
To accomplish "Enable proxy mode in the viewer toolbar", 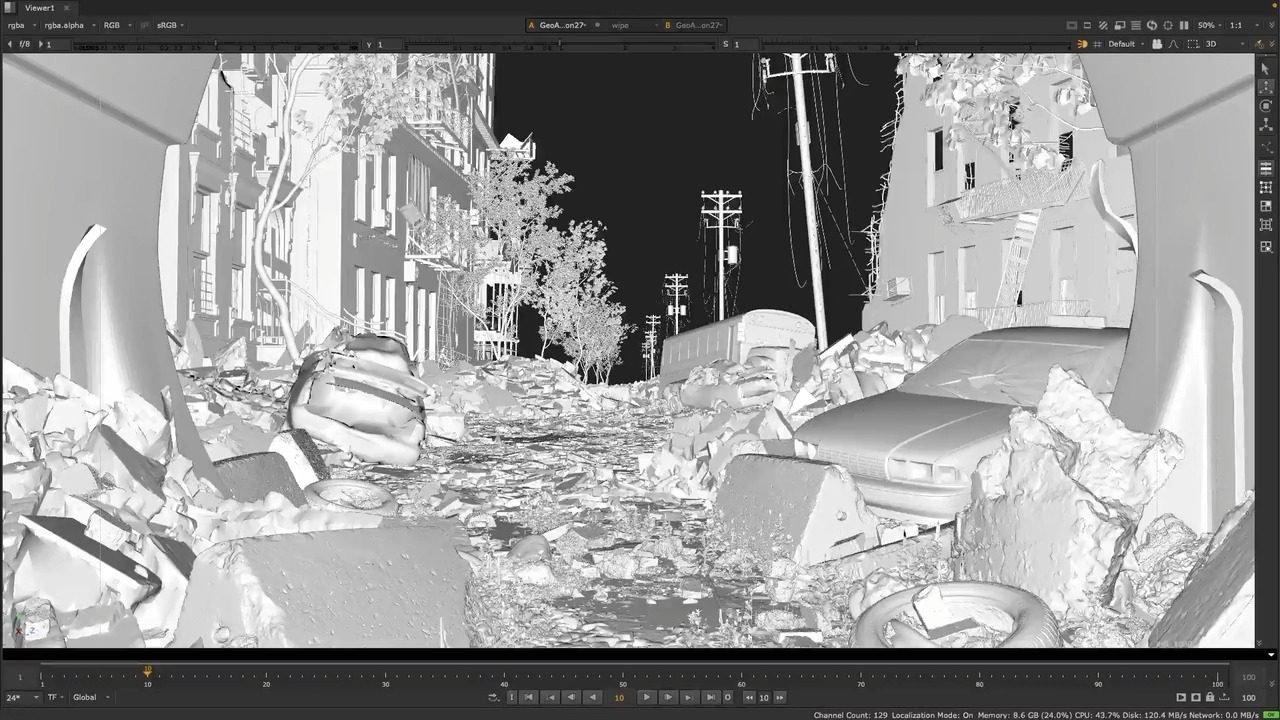I will [x=1104, y=25].
